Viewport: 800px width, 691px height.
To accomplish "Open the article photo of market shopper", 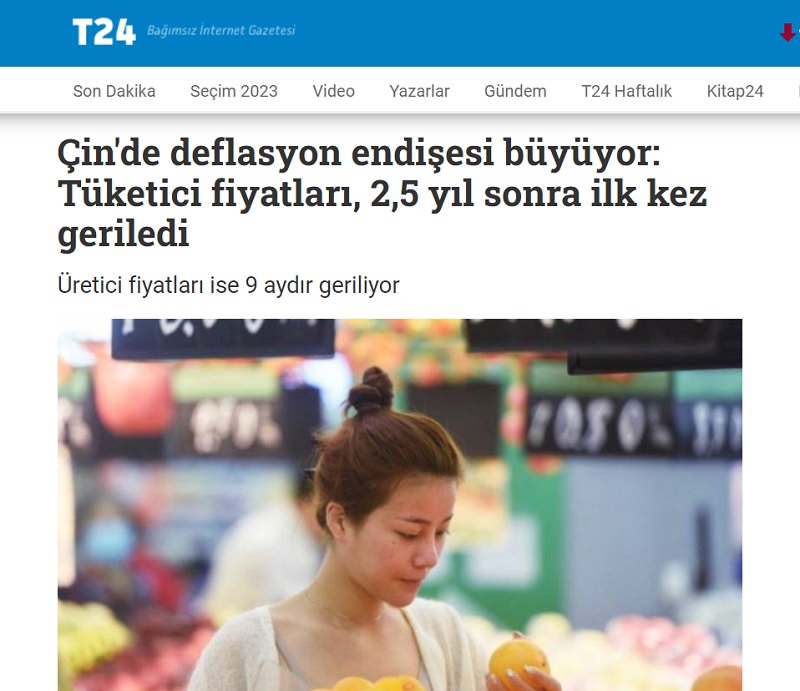I will 400,505.
